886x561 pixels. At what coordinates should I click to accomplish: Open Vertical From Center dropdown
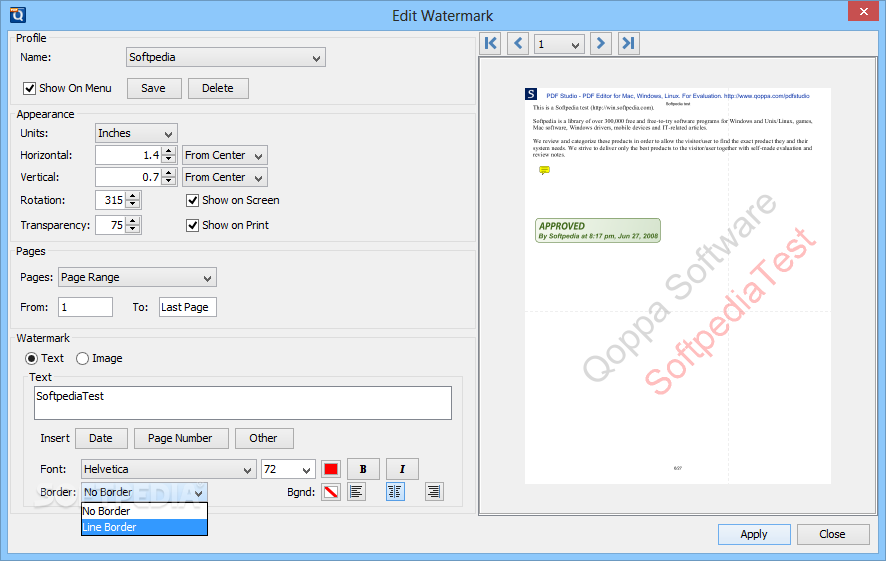coord(225,177)
